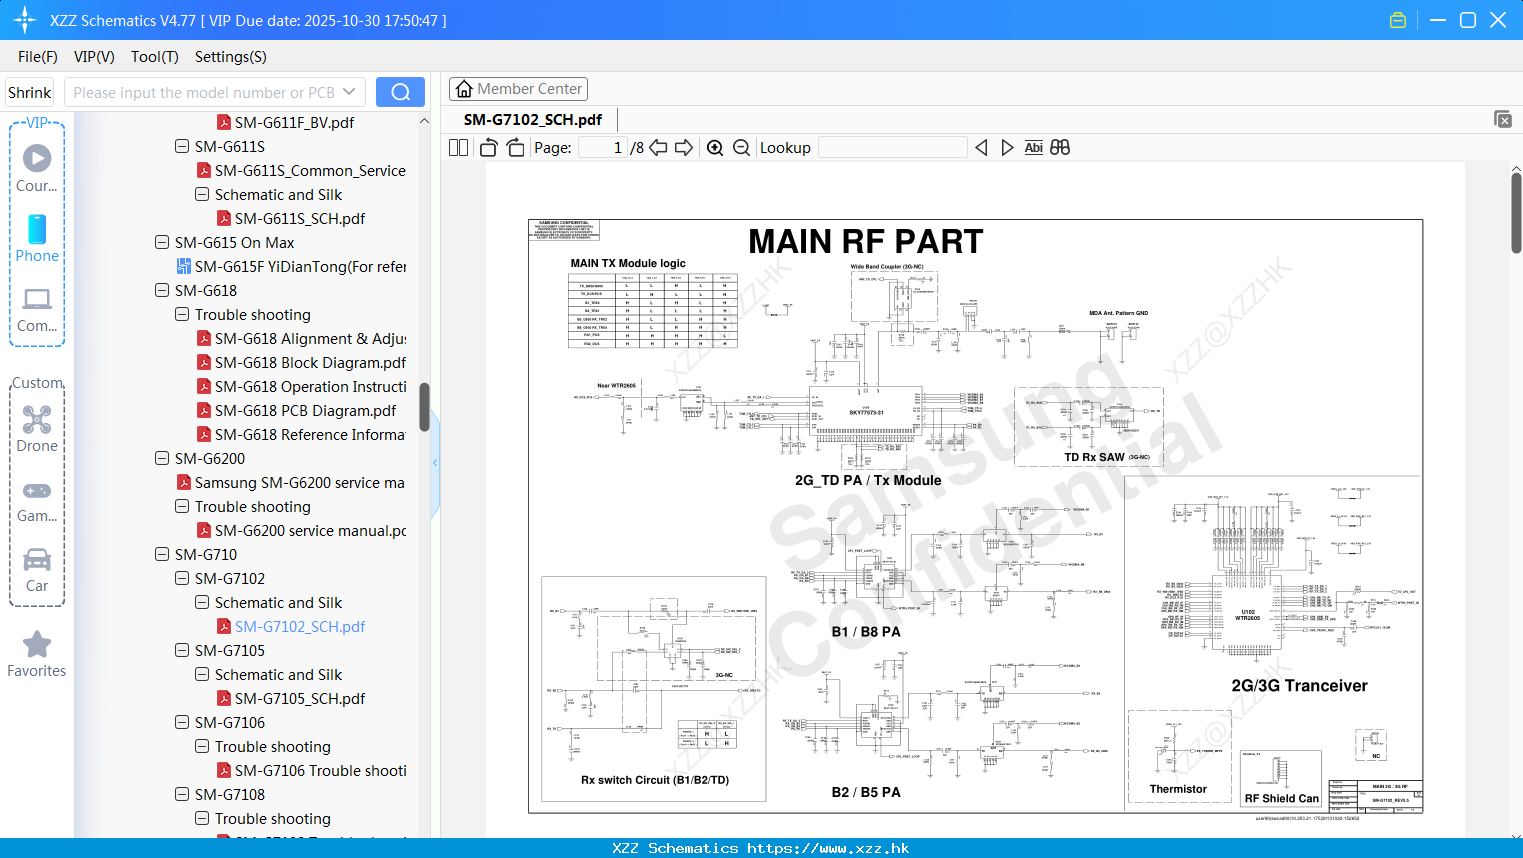Screen dimensions: 1523x858
Task: Collapse the SM-G7108 node
Action: pyautogui.click(x=182, y=794)
